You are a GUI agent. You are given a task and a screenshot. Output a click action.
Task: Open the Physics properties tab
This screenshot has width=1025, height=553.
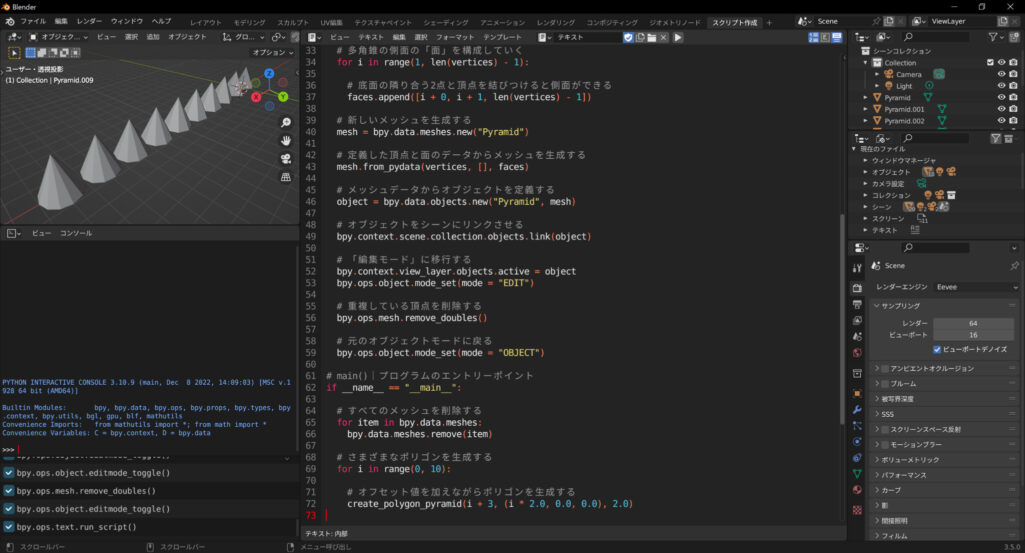(857, 442)
